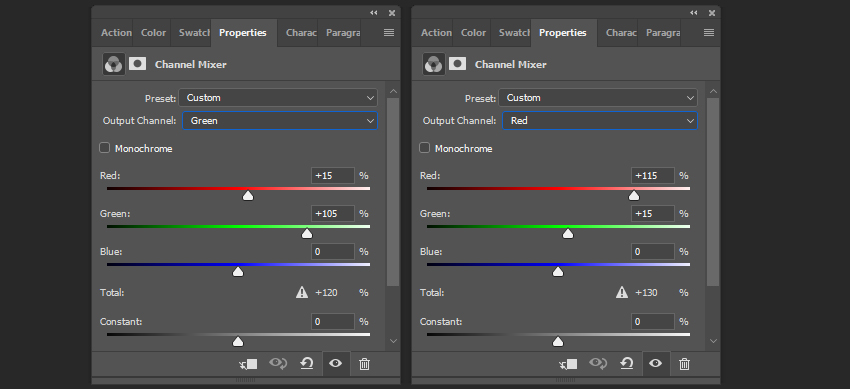Tick Monochrome checkbox in right panel
Viewport: 850px width, 389px height.
424,148
